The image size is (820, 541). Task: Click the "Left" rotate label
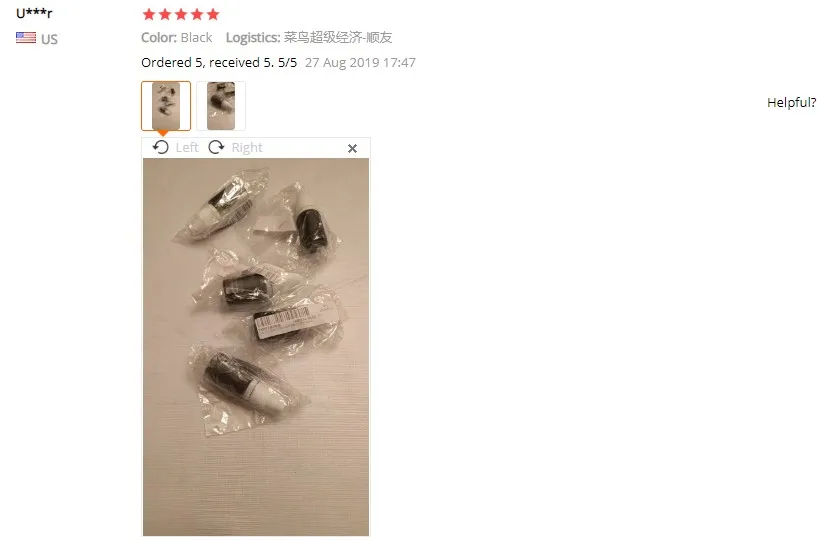click(187, 148)
